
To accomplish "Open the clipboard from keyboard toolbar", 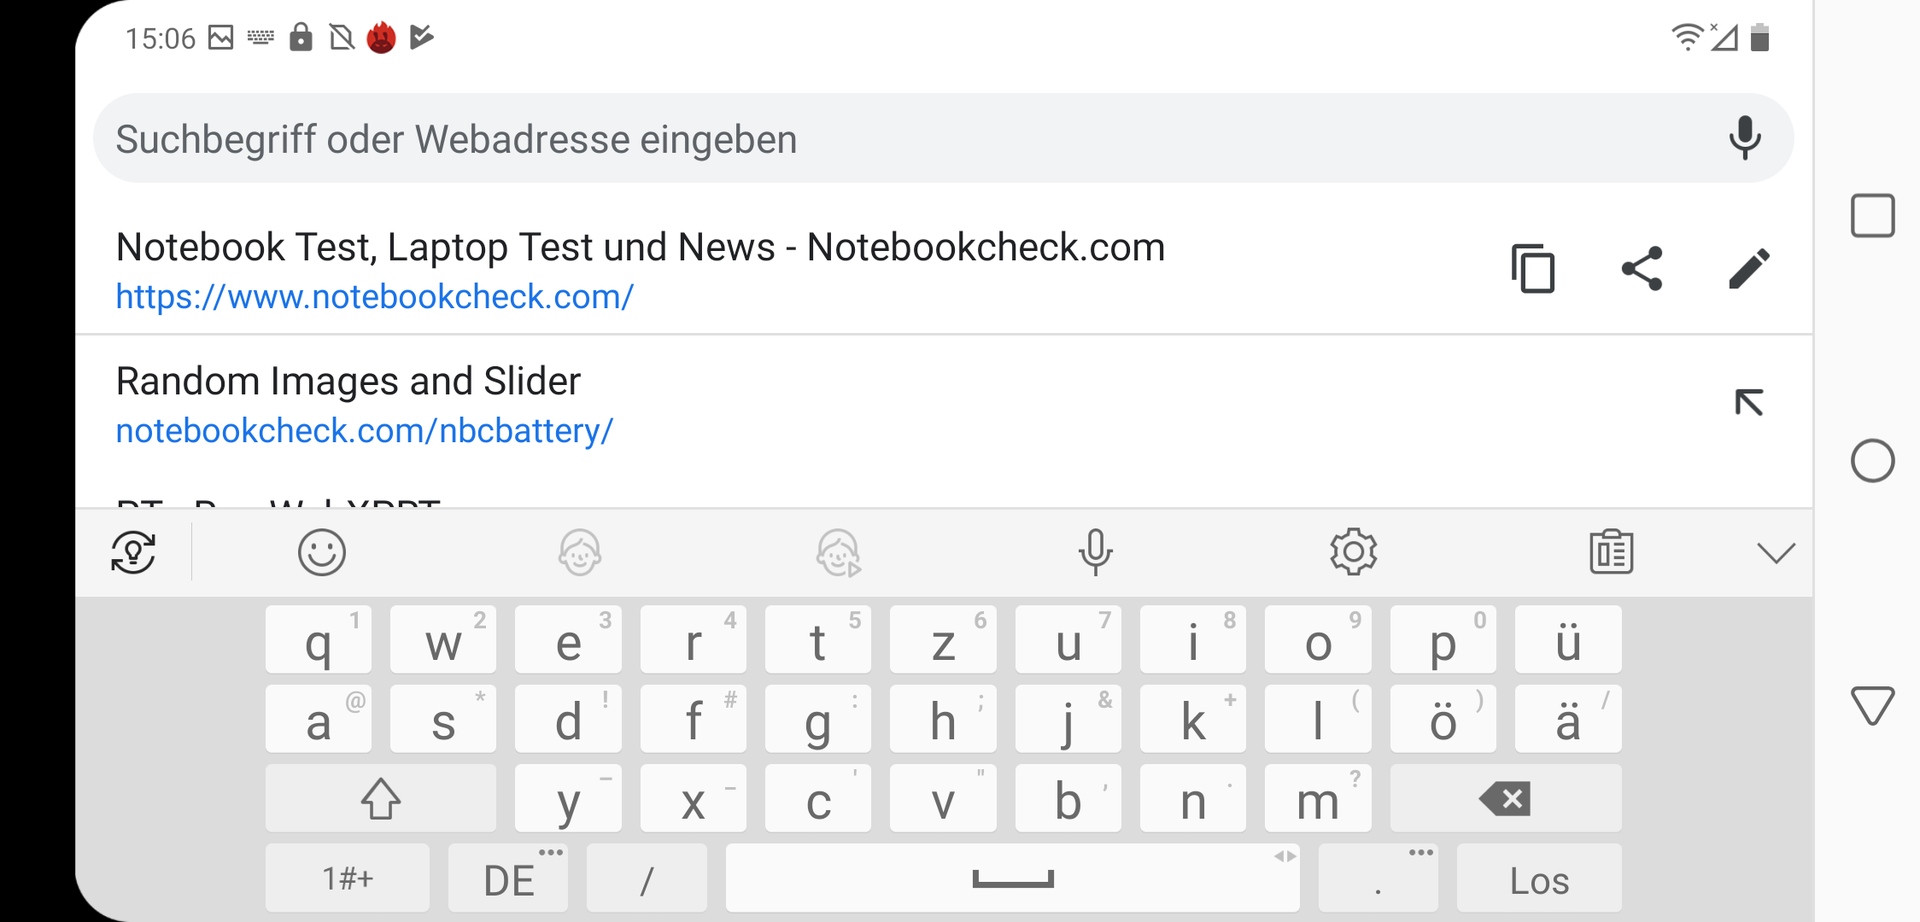I will pyautogui.click(x=1611, y=552).
